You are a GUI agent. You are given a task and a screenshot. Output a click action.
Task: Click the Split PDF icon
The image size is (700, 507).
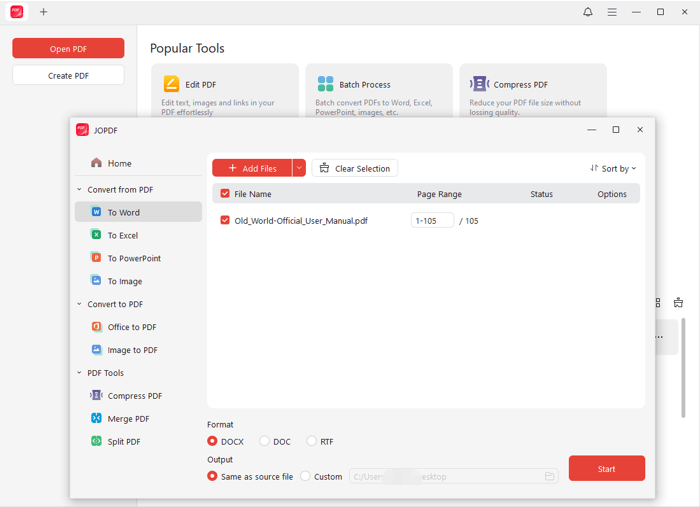point(96,441)
